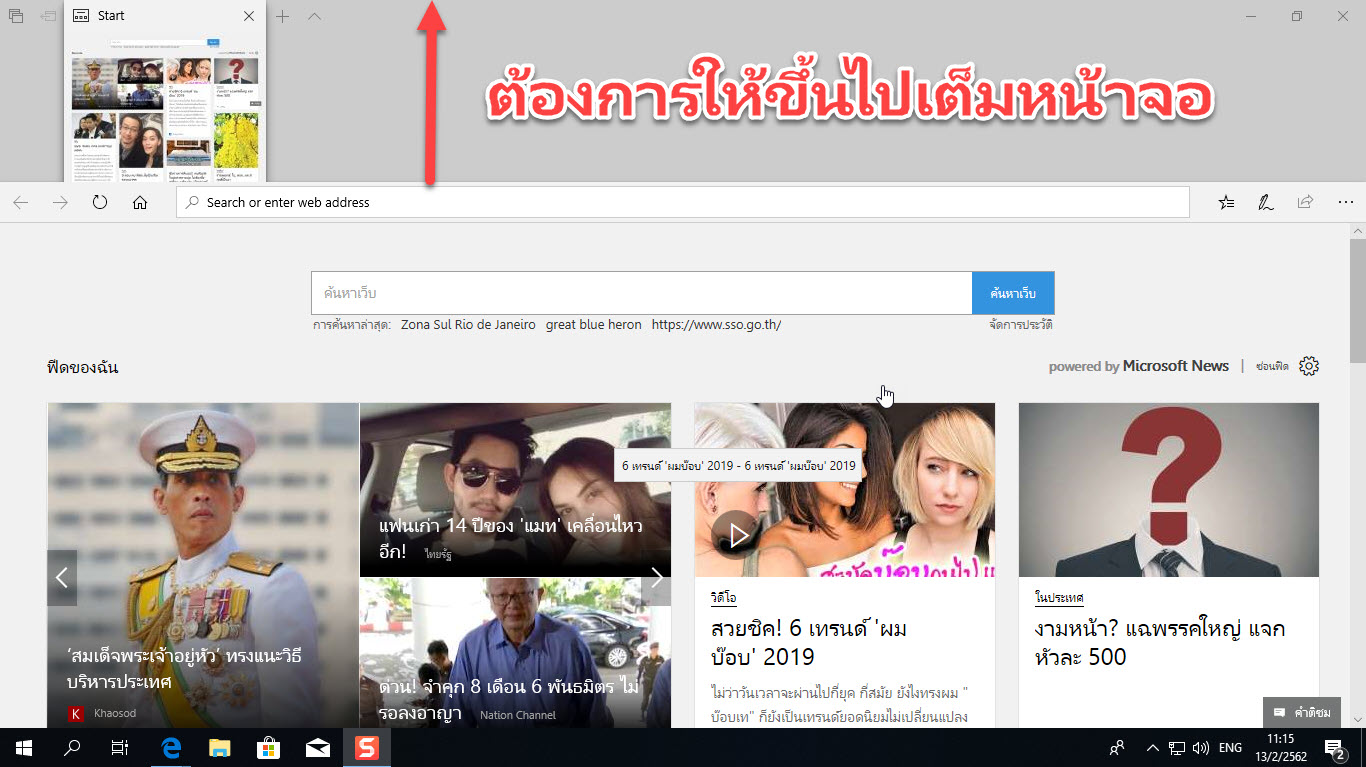Open a new tab with the plus button

click(x=283, y=17)
